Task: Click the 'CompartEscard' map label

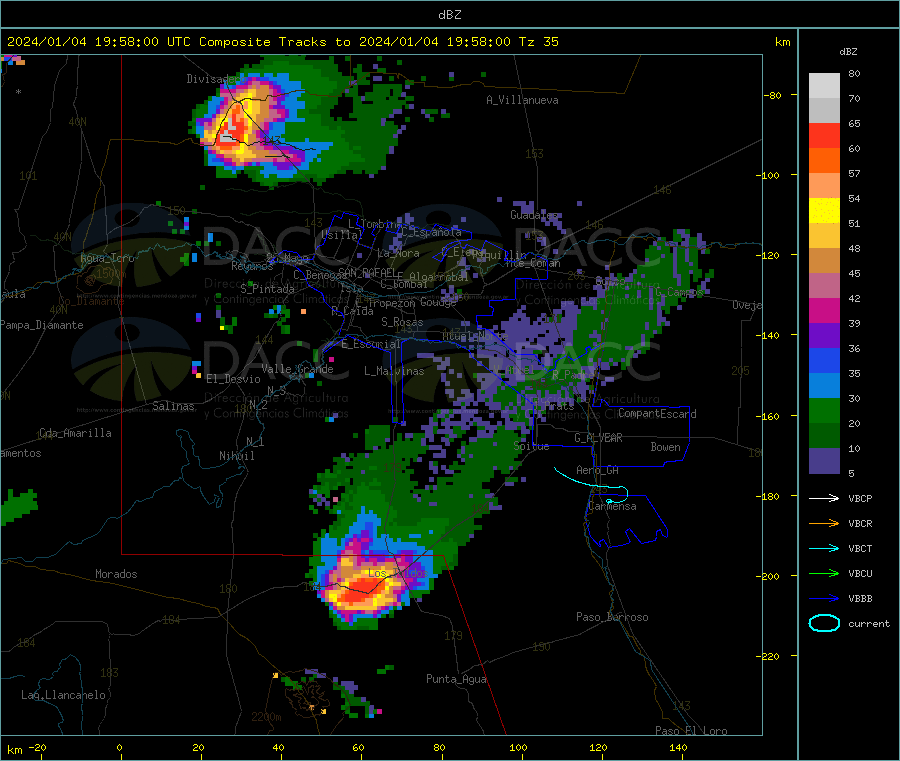Action: coord(657,414)
